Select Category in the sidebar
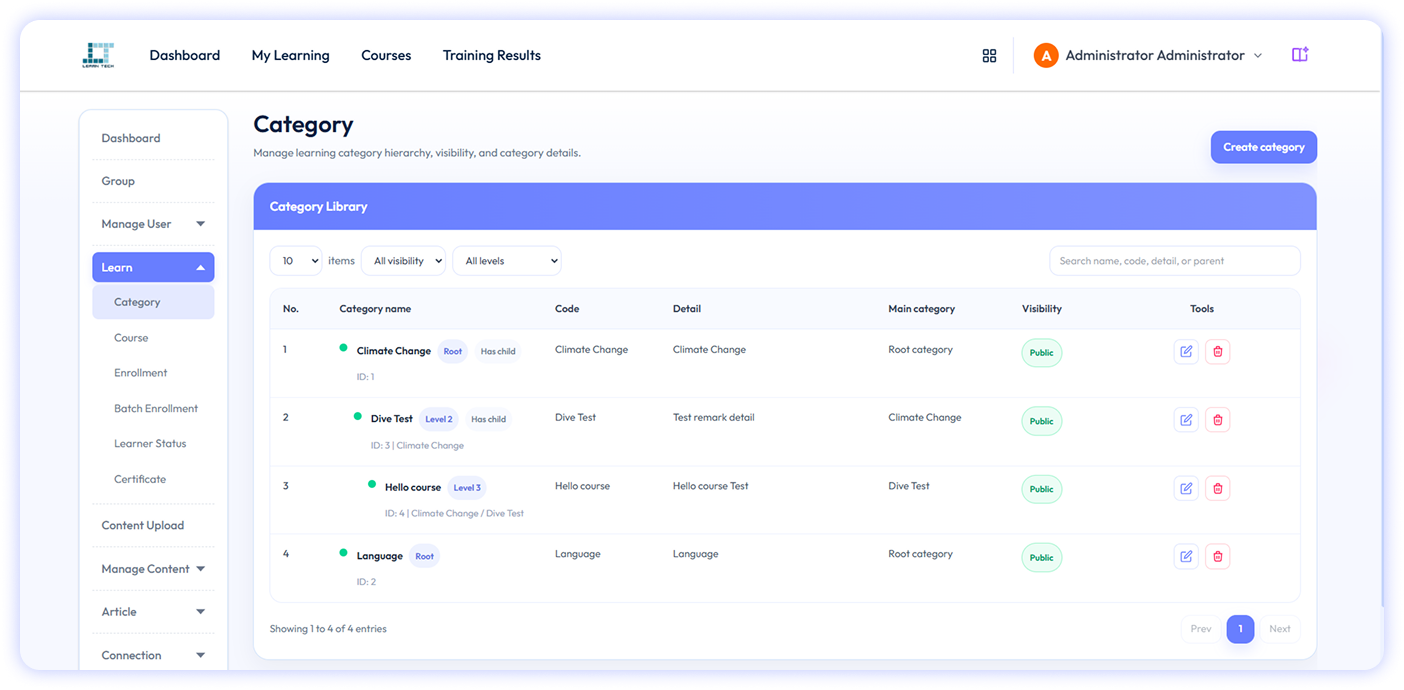 (x=153, y=302)
